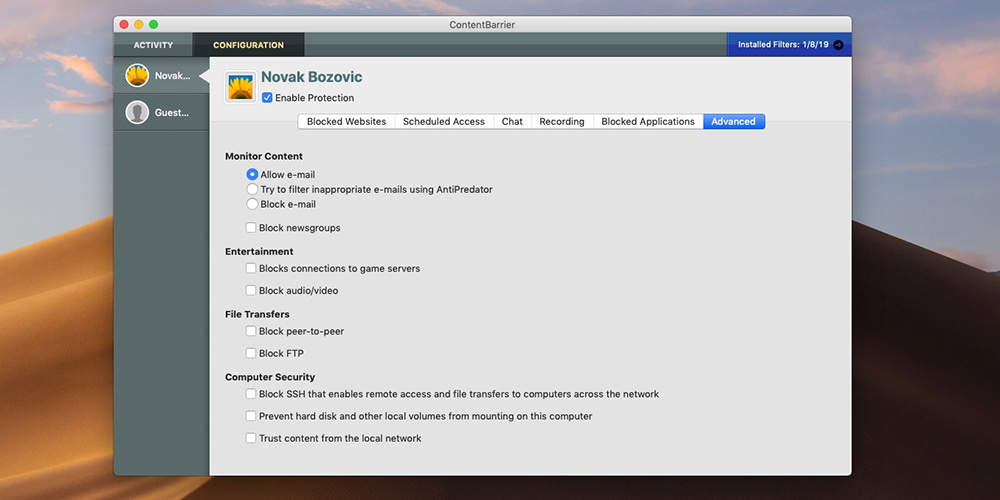Select filter e-mails using AntiPredator option
The image size is (1000, 500).
[252, 189]
